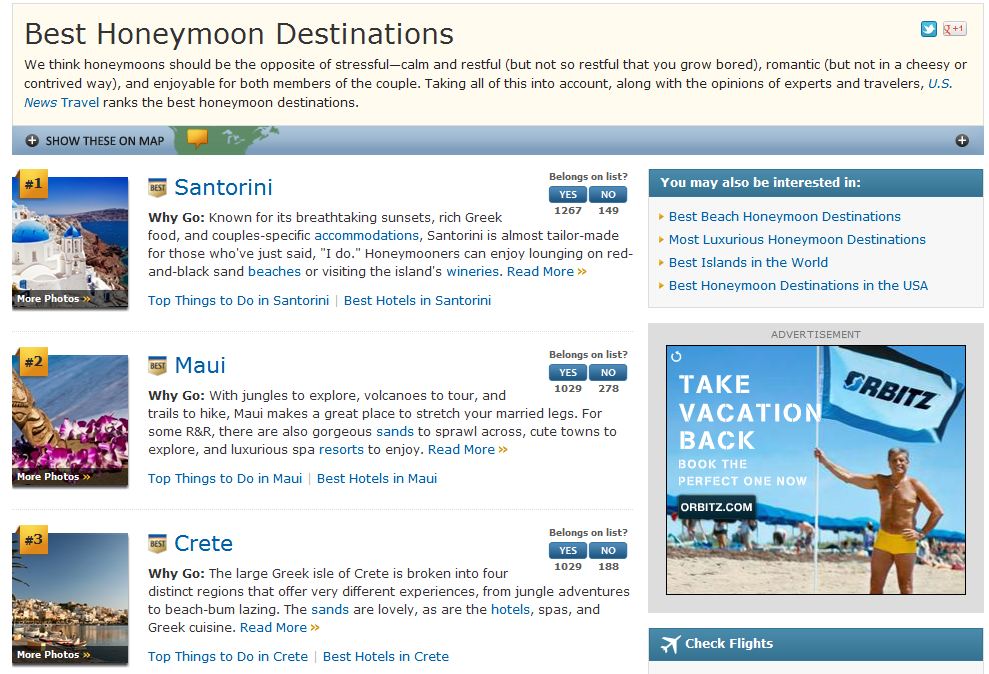Vote NO for Maui on list
This screenshot has height=674, width=989.
coord(608,373)
